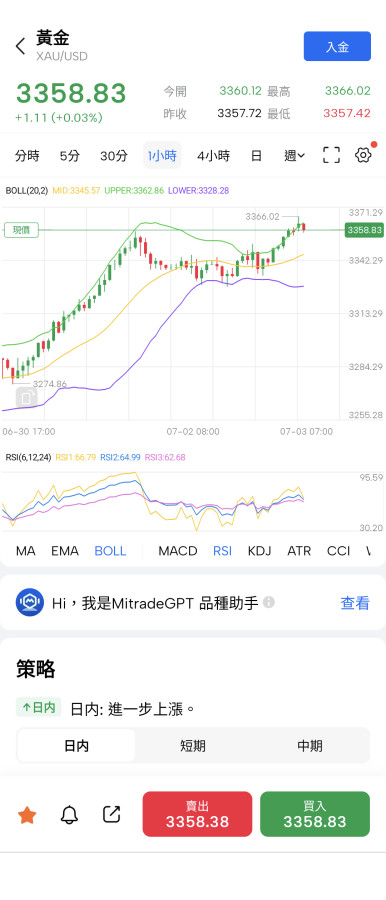Tap the UPPER:3362.86 legend value
Screen dimensions: 386x900
[134, 190]
